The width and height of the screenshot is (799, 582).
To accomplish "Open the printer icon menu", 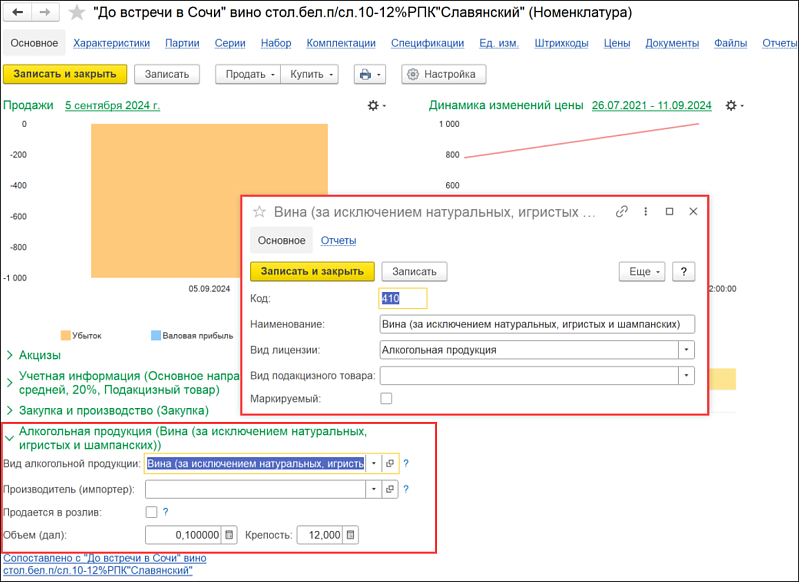I will [370, 74].
